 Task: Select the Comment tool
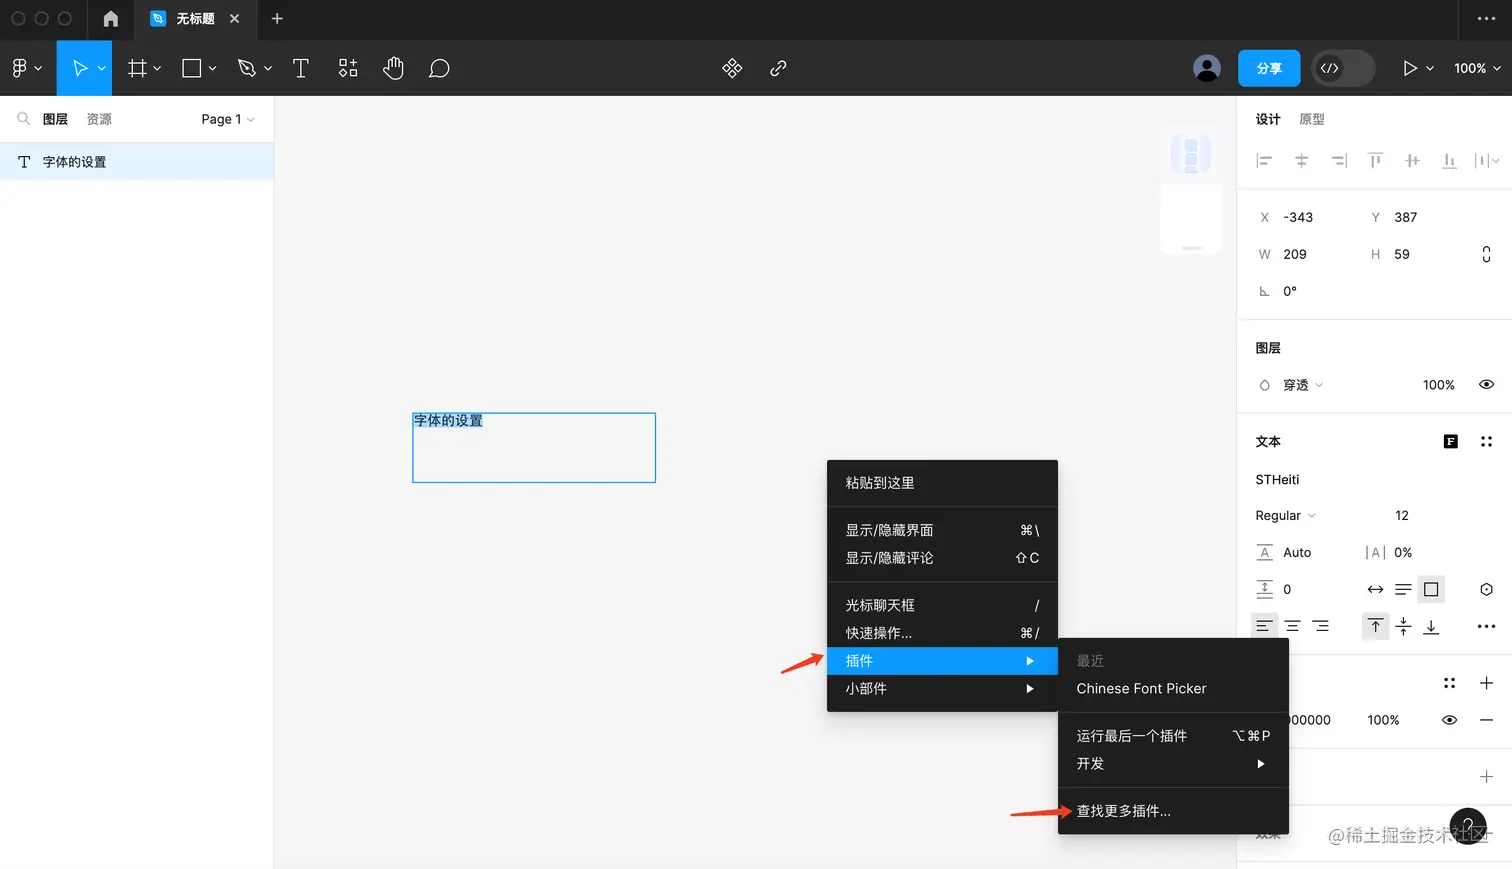[x=439, y=68]
